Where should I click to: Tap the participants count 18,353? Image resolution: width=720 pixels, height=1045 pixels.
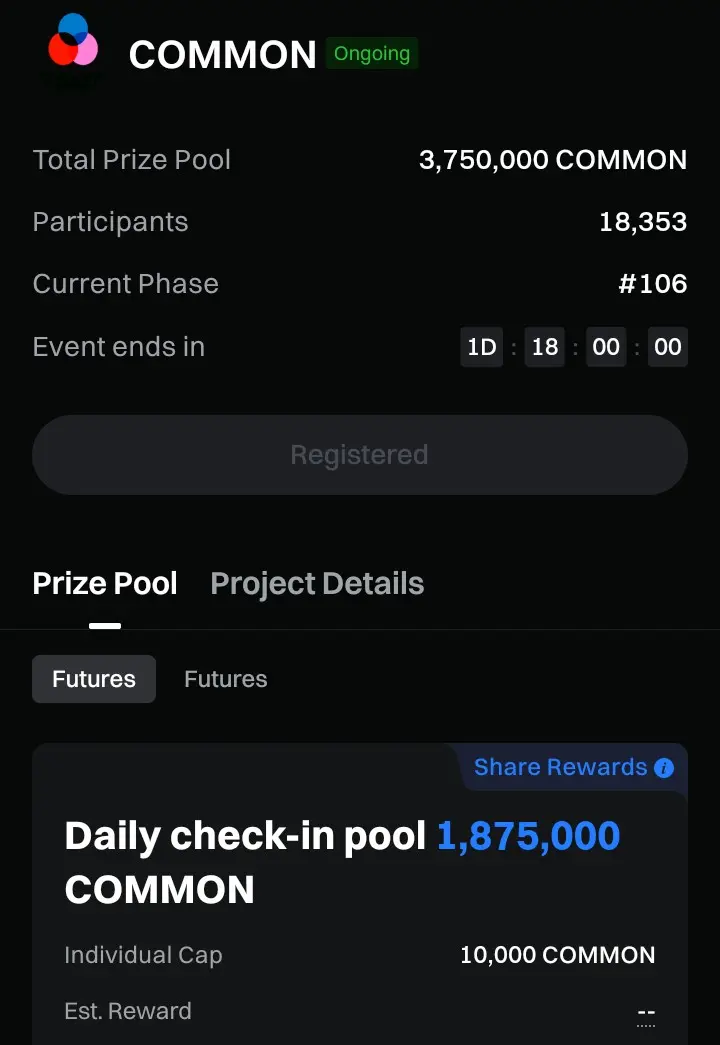point(643,222)
